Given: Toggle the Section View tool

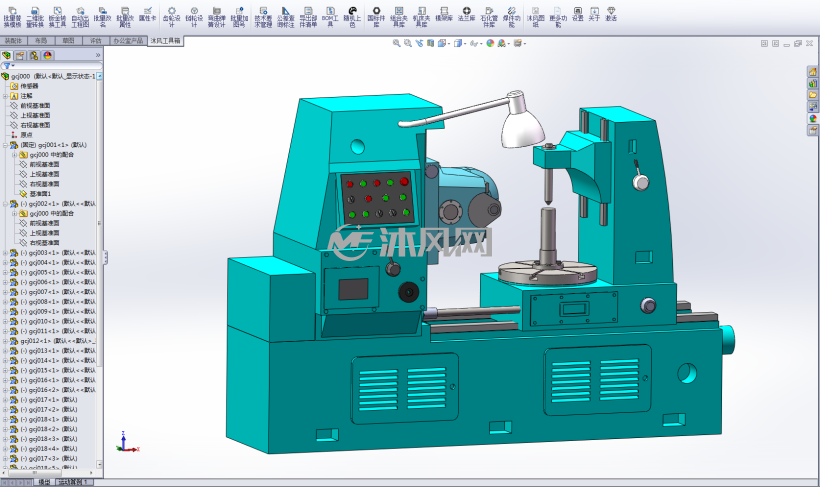Looking at the screenshot, I should click(x=430, y=43).
